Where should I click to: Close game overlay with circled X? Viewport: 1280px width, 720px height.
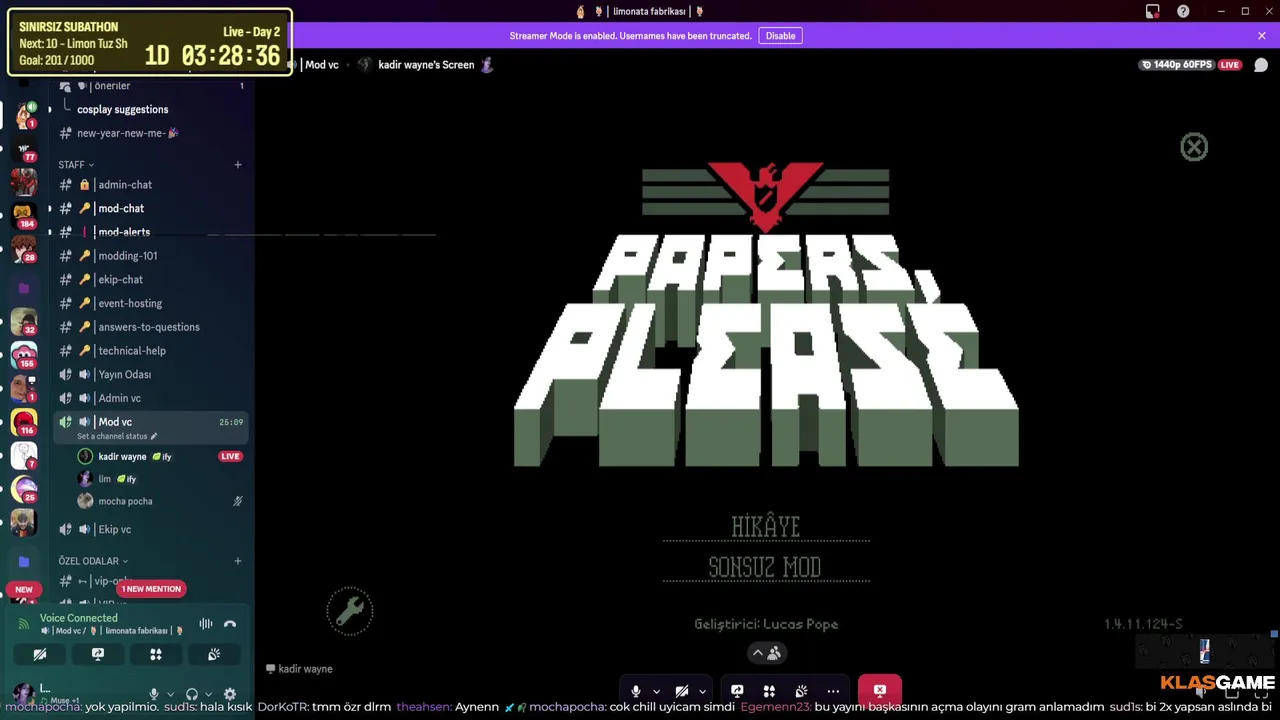coord(1194,148)
